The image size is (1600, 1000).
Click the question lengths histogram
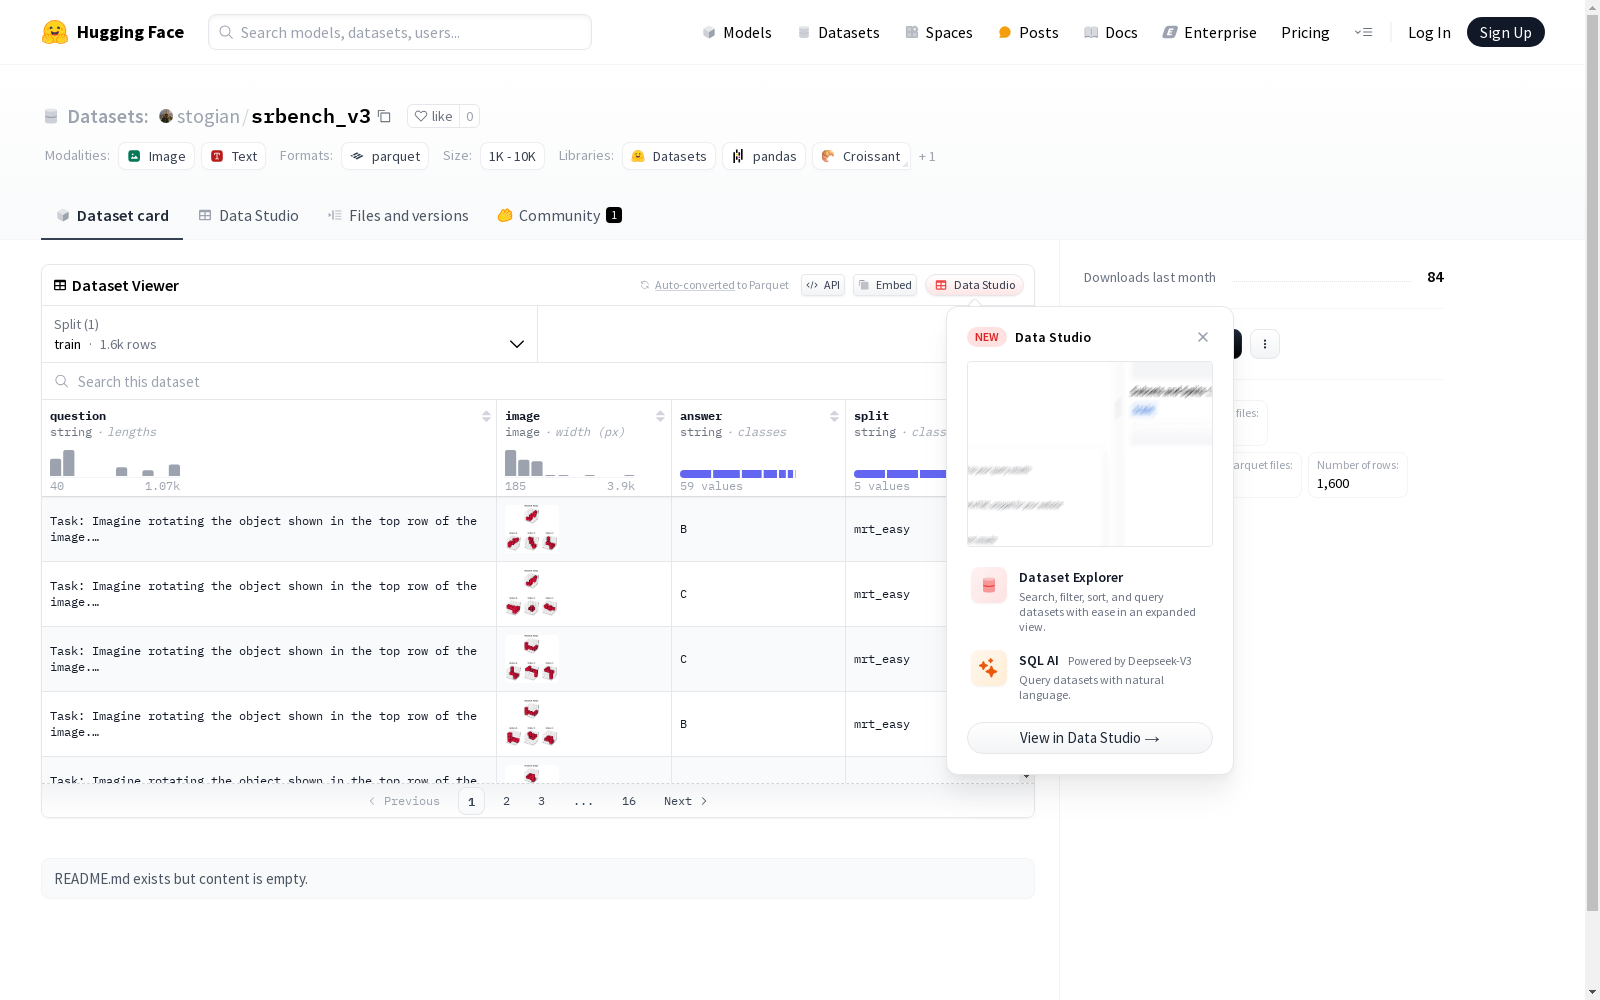coord(115,463)
